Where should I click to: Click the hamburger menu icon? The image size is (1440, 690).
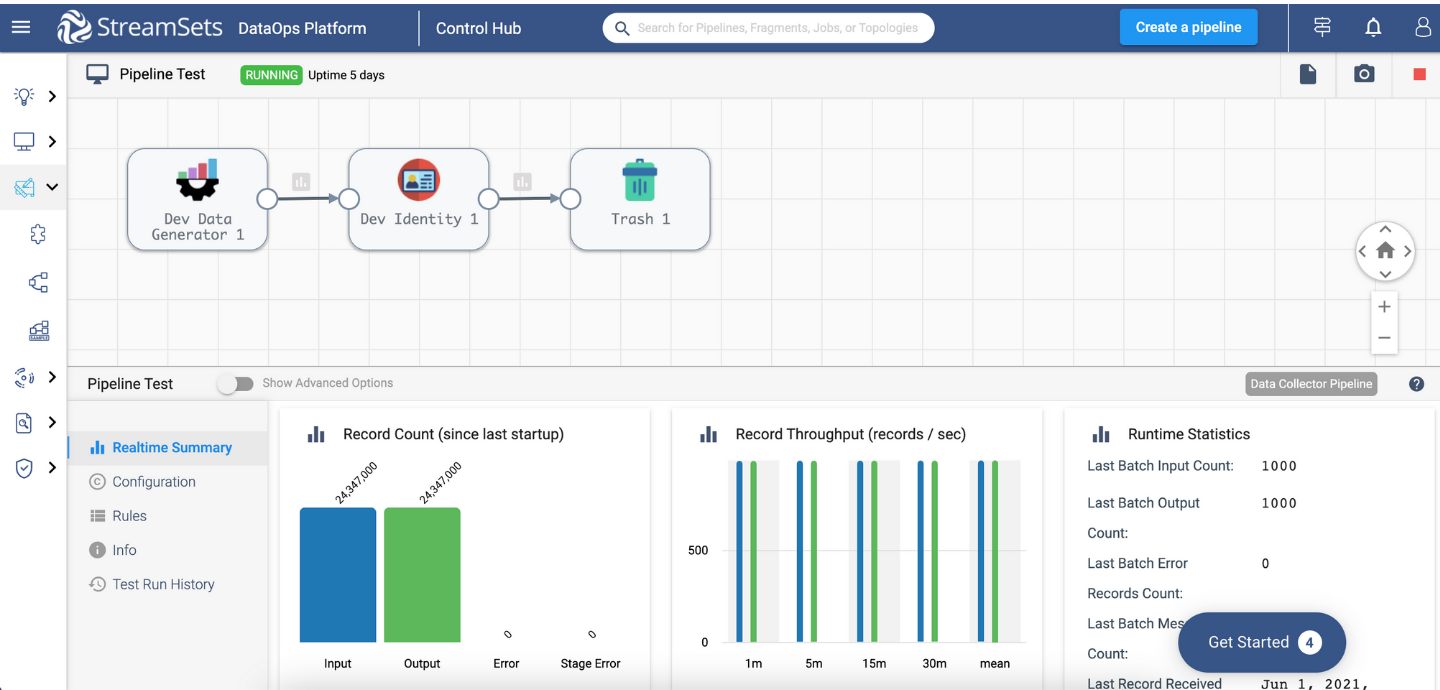click(x=21, y=27)
